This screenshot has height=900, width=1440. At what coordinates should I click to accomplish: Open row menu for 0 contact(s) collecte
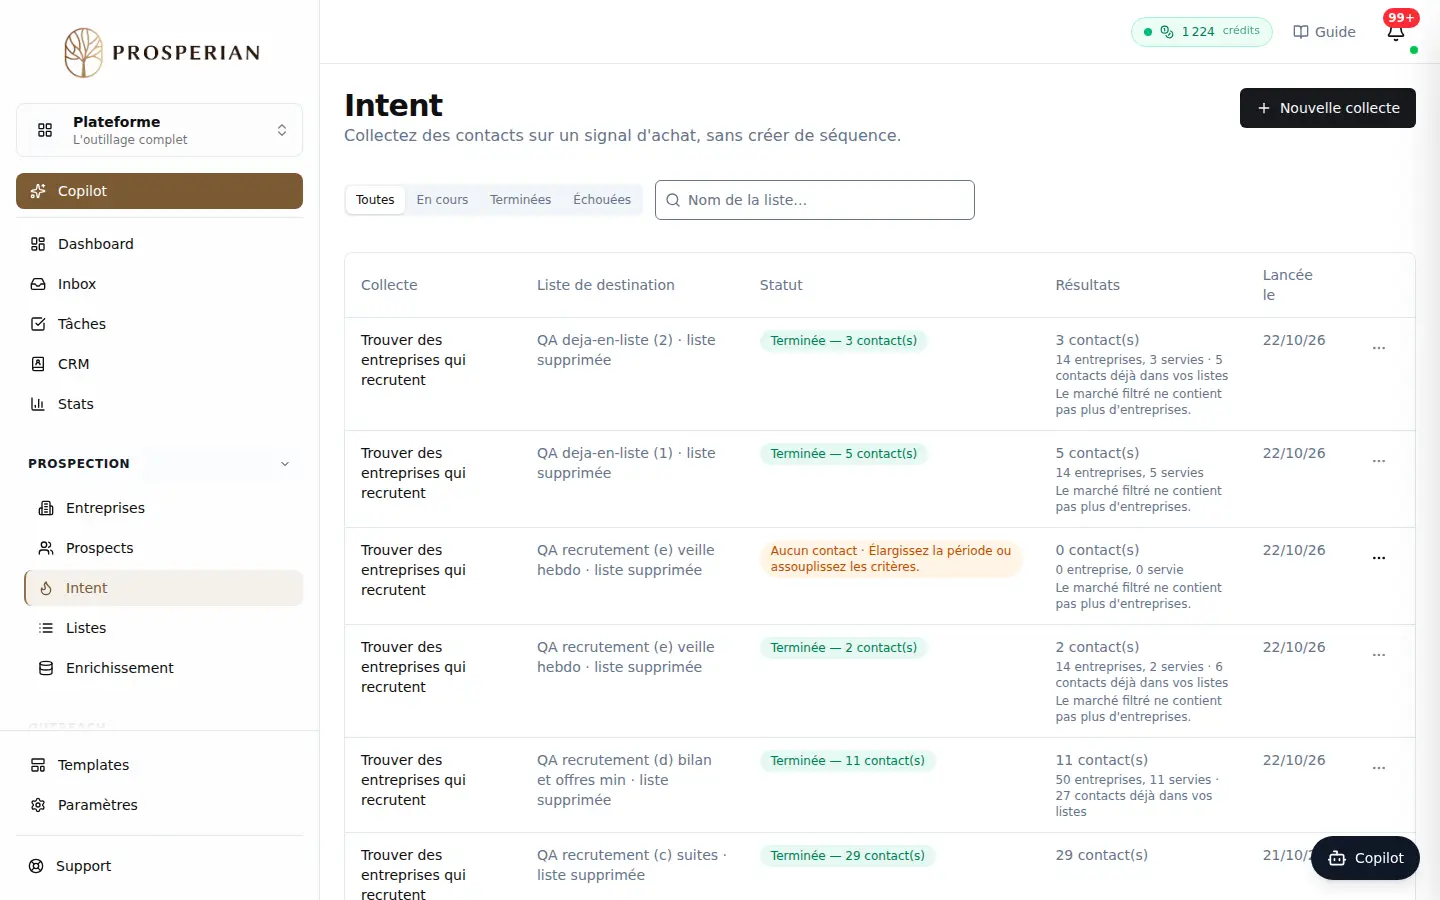[x=1379, y=558]
